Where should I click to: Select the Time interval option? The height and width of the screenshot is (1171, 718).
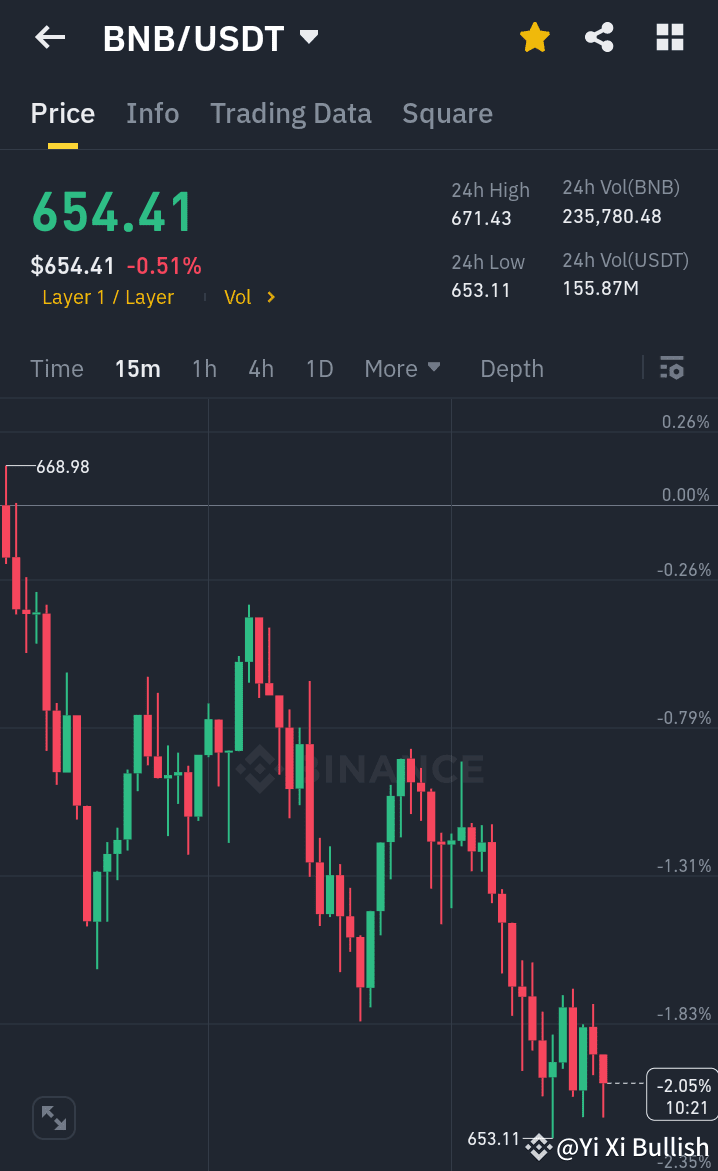[56, 368]
